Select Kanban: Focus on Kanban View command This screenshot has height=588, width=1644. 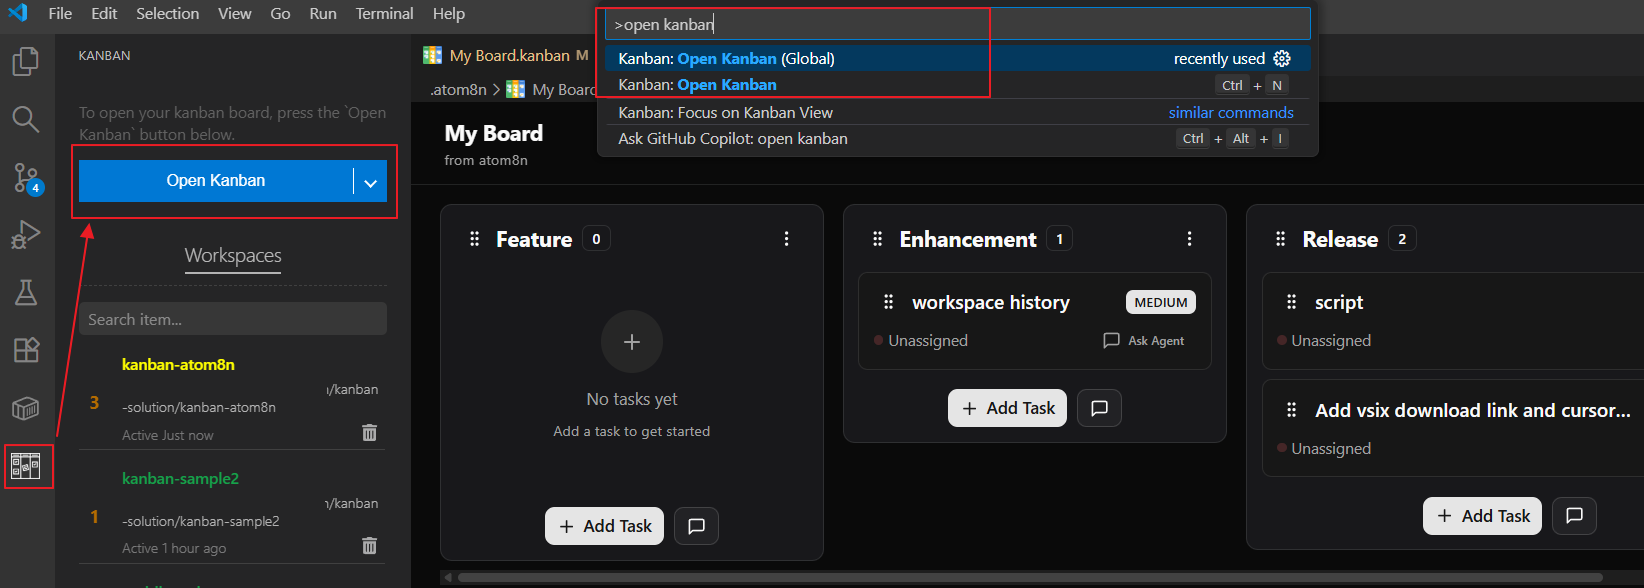tap(958, 112)
